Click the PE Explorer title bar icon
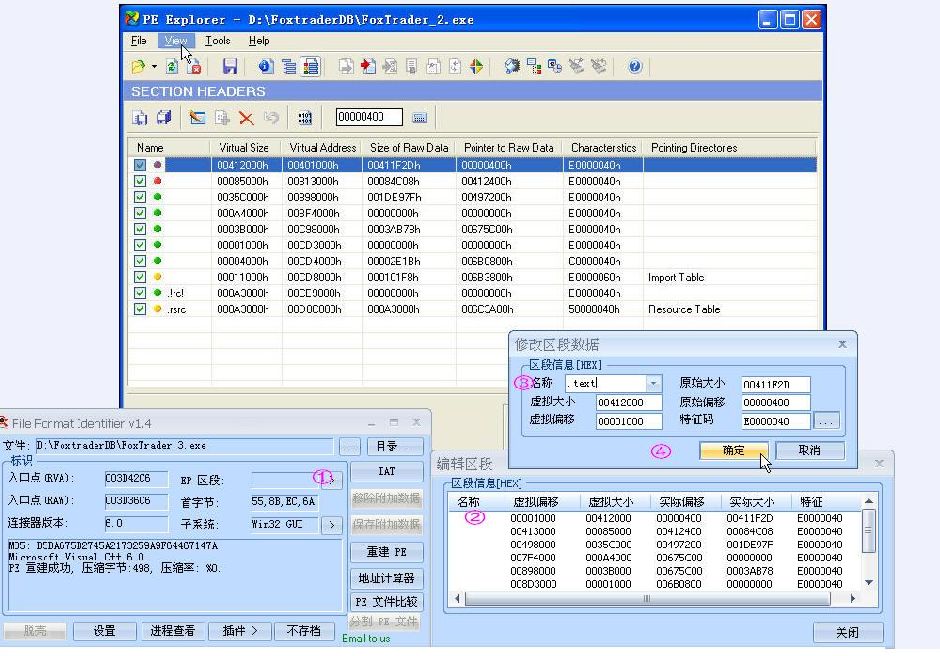The width and height of the screenshot is (940, 656). coord(132,19)
